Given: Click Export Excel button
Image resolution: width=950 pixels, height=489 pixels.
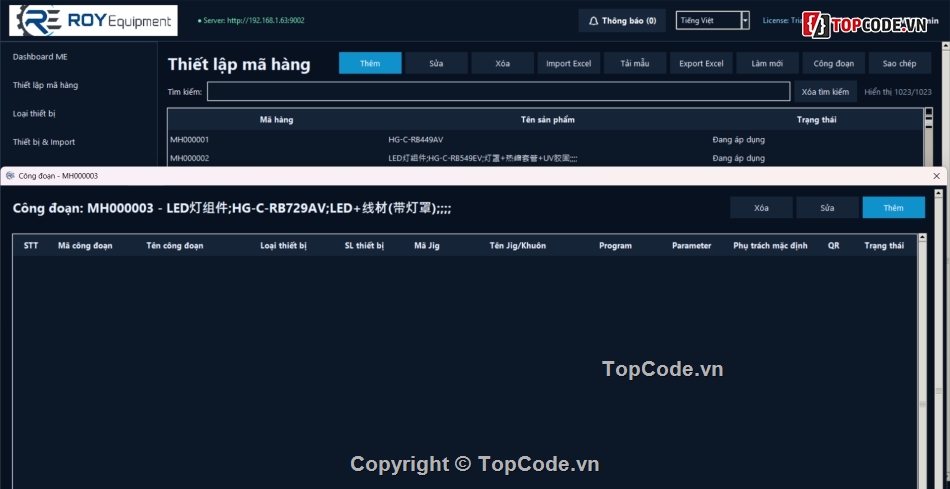Looking at the screenshot, I should tap(701, 63).
